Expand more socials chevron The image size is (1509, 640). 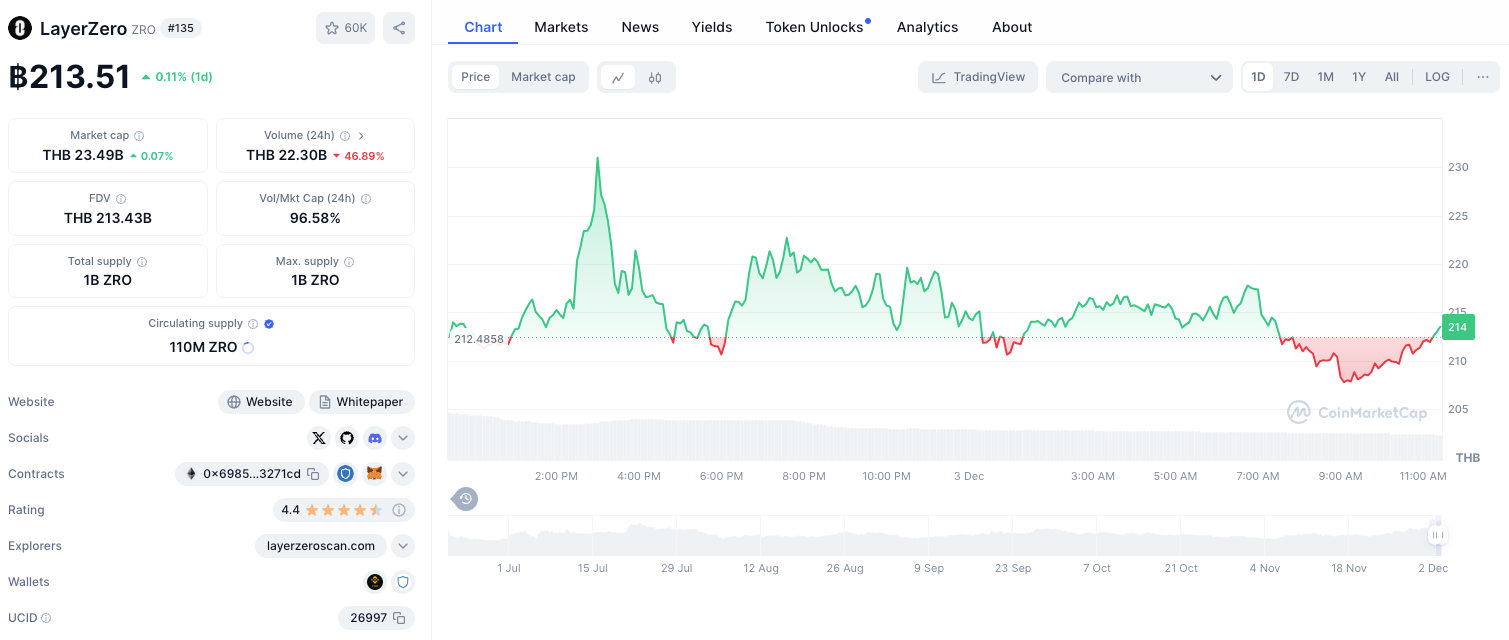click(x=403, y=438)
